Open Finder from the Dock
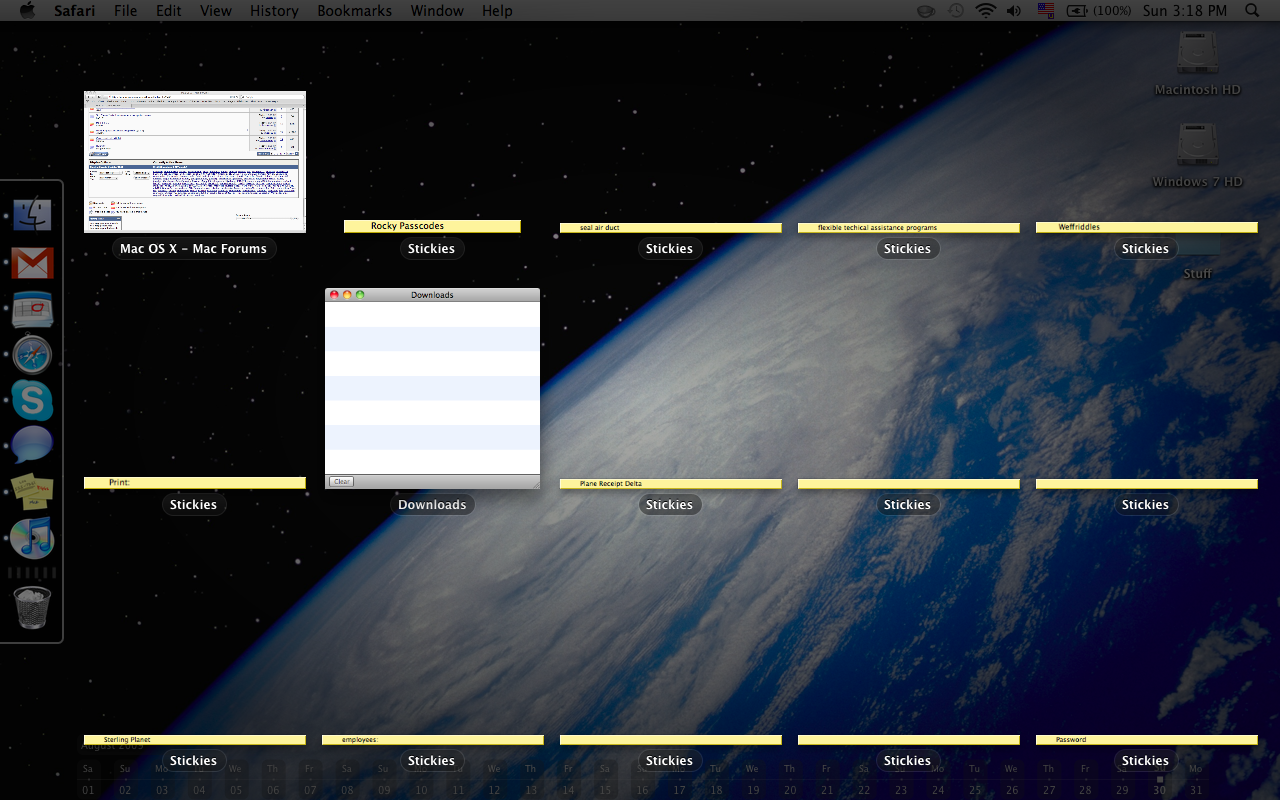1280x800 pixels. (x=32, y=214)
